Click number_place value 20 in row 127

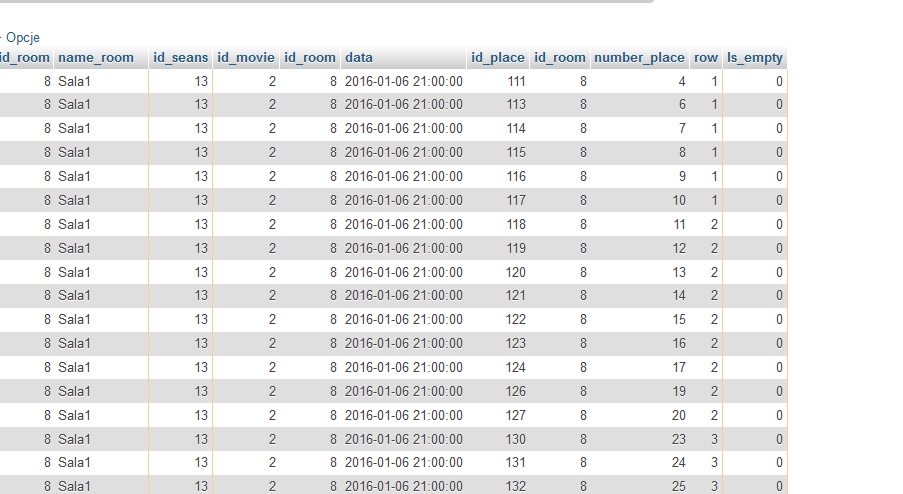pos(678,416)
